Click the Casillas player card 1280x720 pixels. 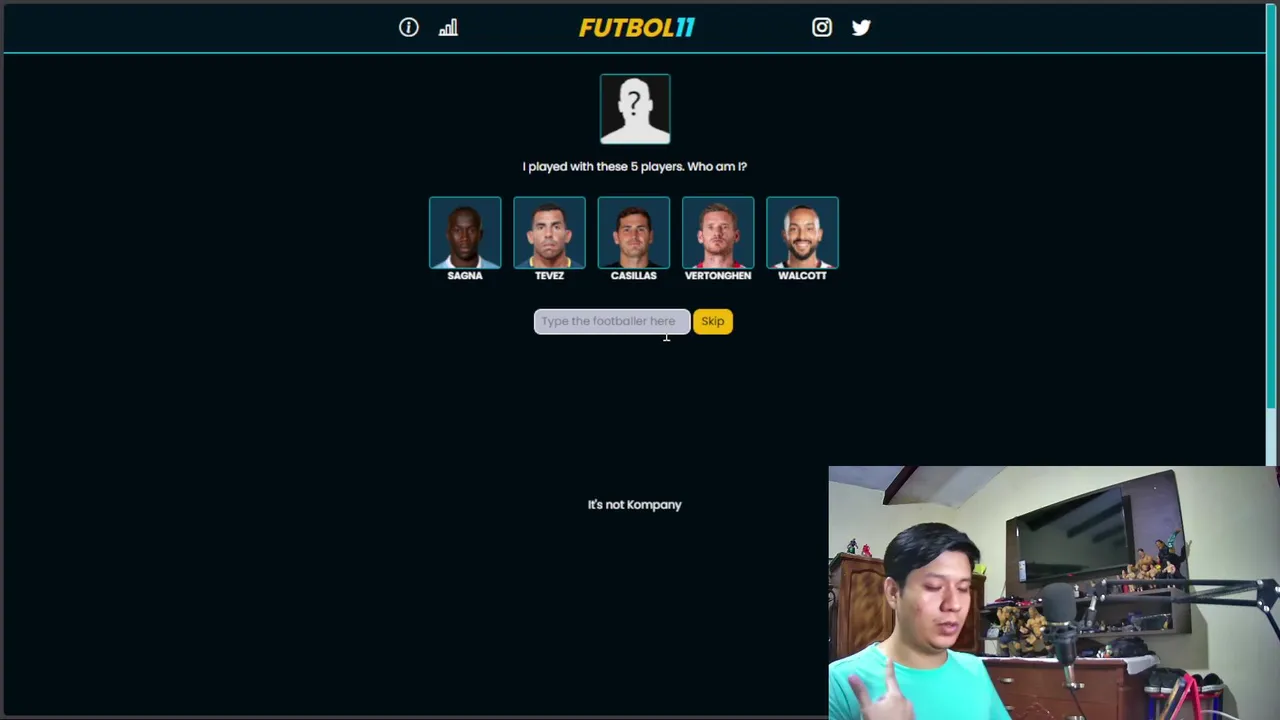pos(634,233)
